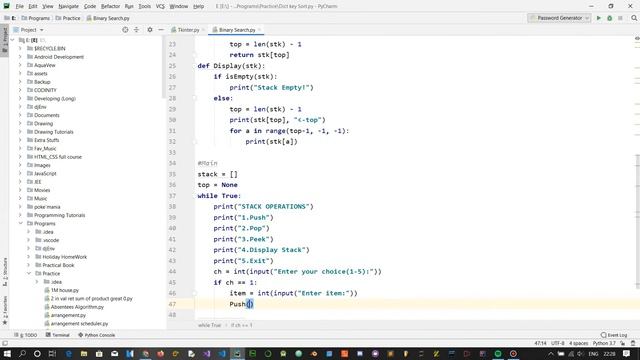
Task: Open Windows taskbar search
Action: tap(22, 353)
